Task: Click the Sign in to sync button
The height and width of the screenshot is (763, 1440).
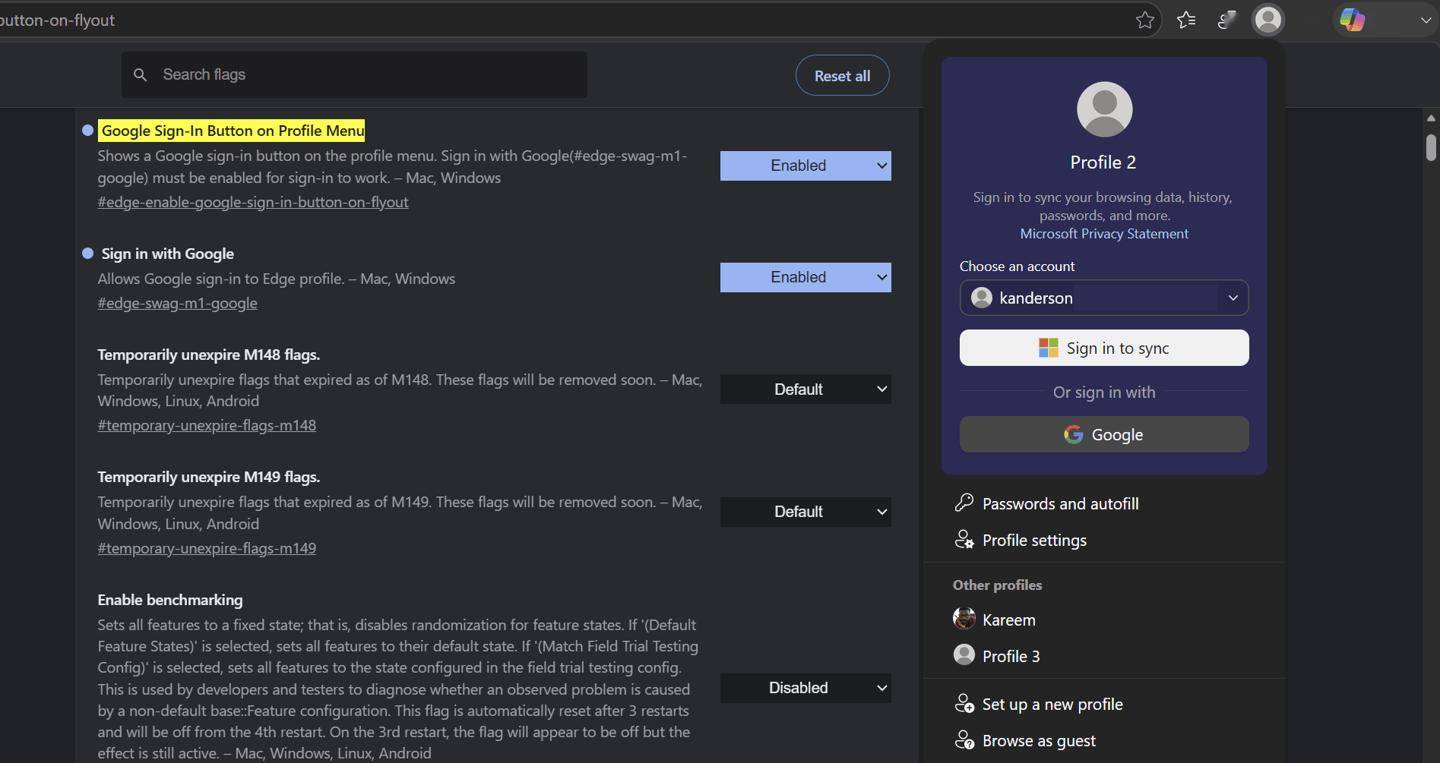Action: 1104,348
